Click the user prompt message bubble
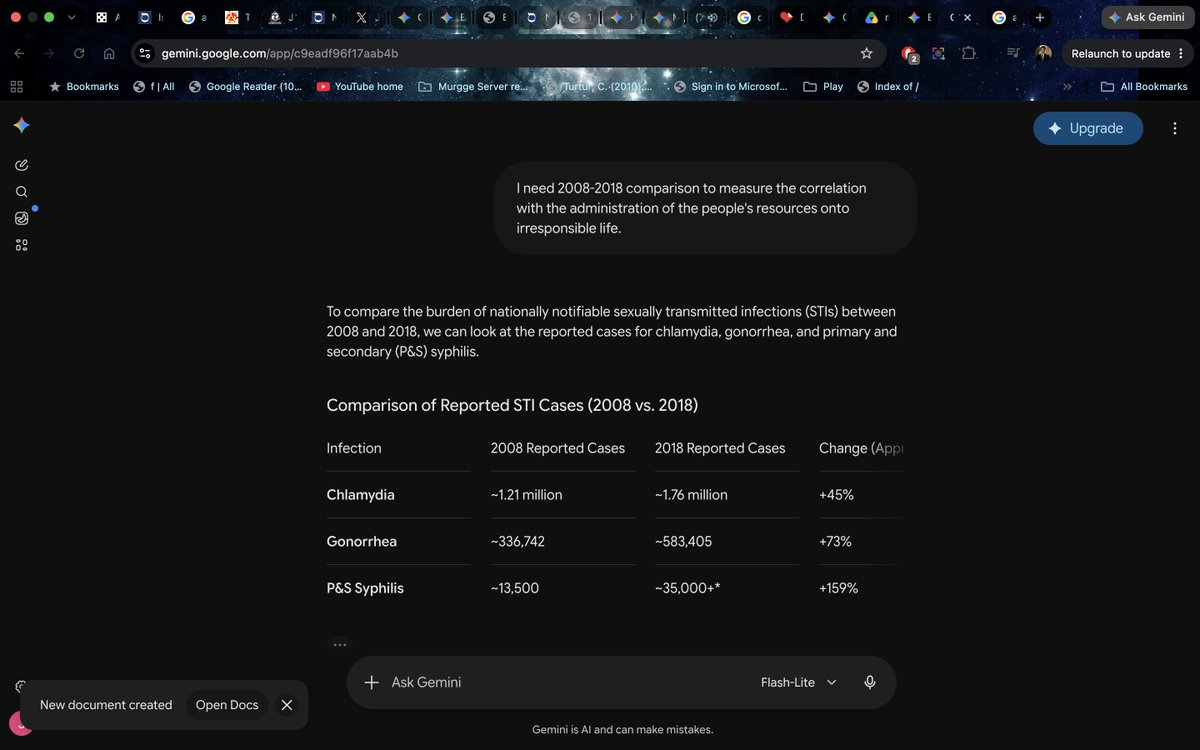This screenshot has width=1200, height=750. tap(705, 208)
